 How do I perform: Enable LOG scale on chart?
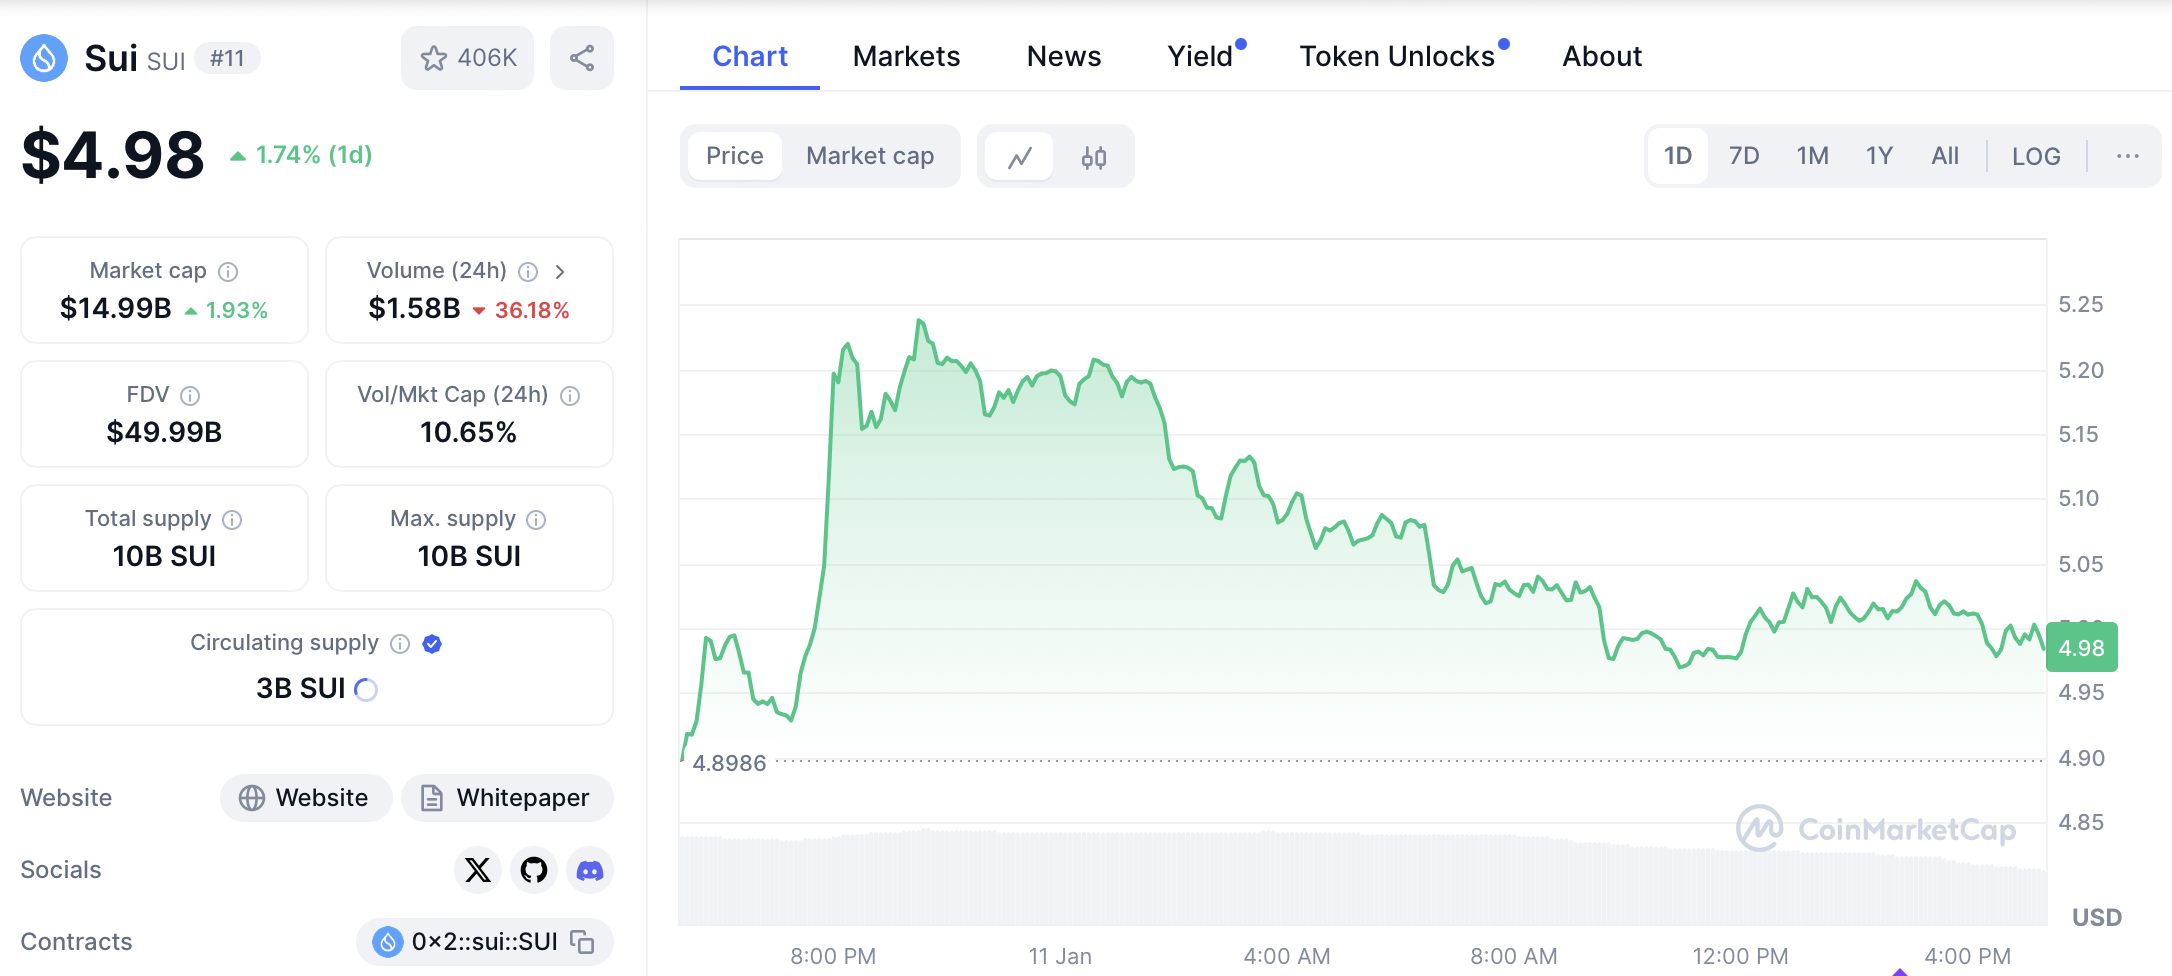(x=2036, y=156)
